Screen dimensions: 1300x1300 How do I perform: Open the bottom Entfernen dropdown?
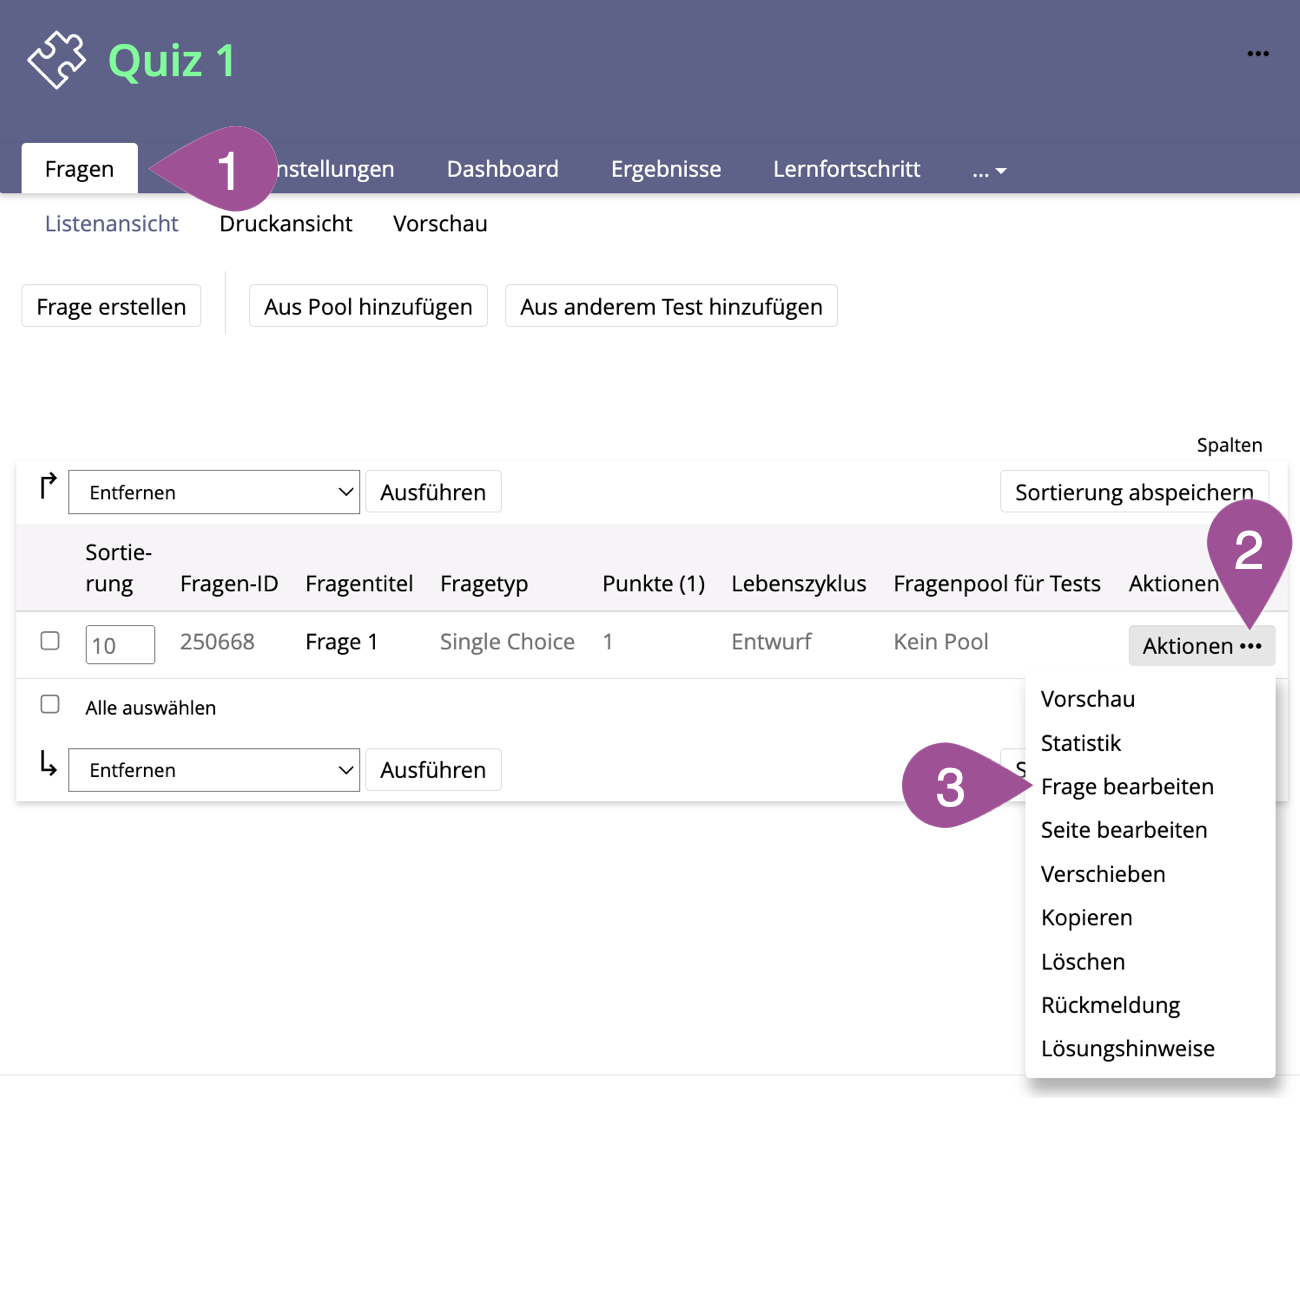pos(214,770)
